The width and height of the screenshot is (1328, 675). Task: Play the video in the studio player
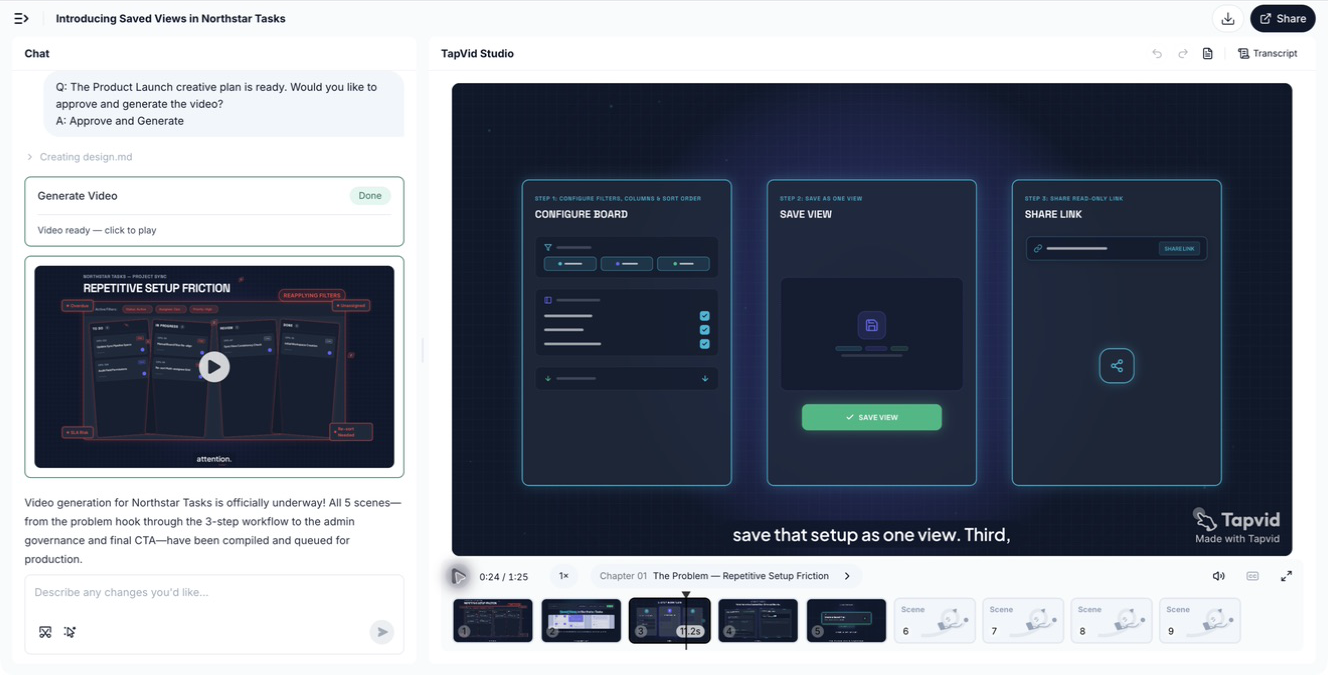point(458,576)
